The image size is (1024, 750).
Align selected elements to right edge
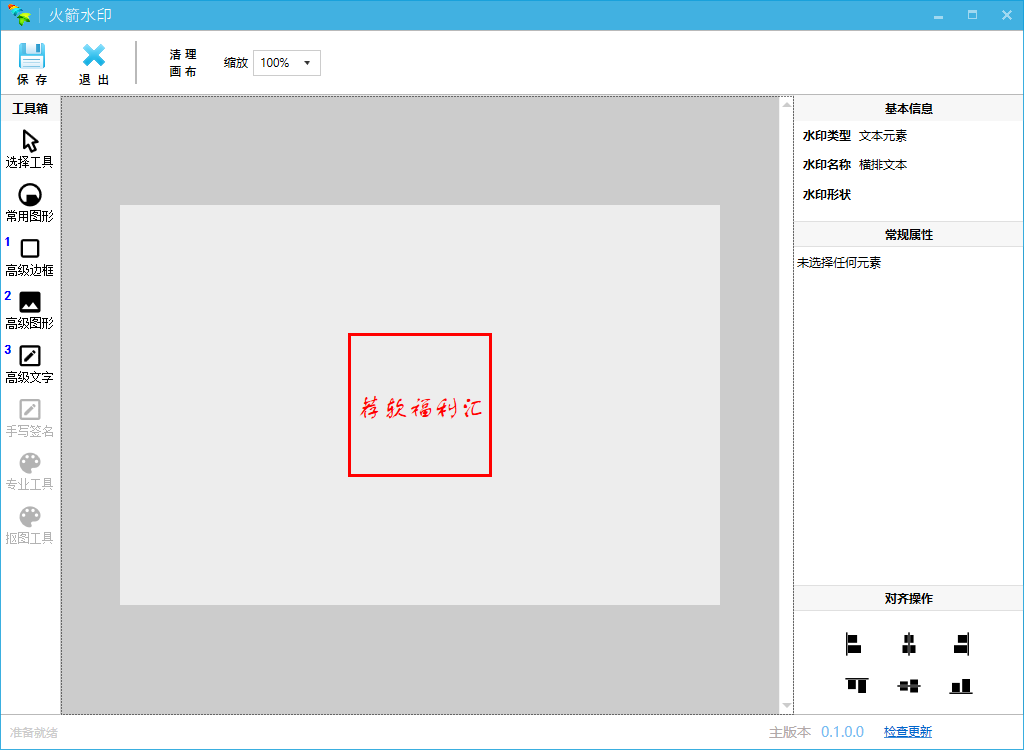coord(961,644)
